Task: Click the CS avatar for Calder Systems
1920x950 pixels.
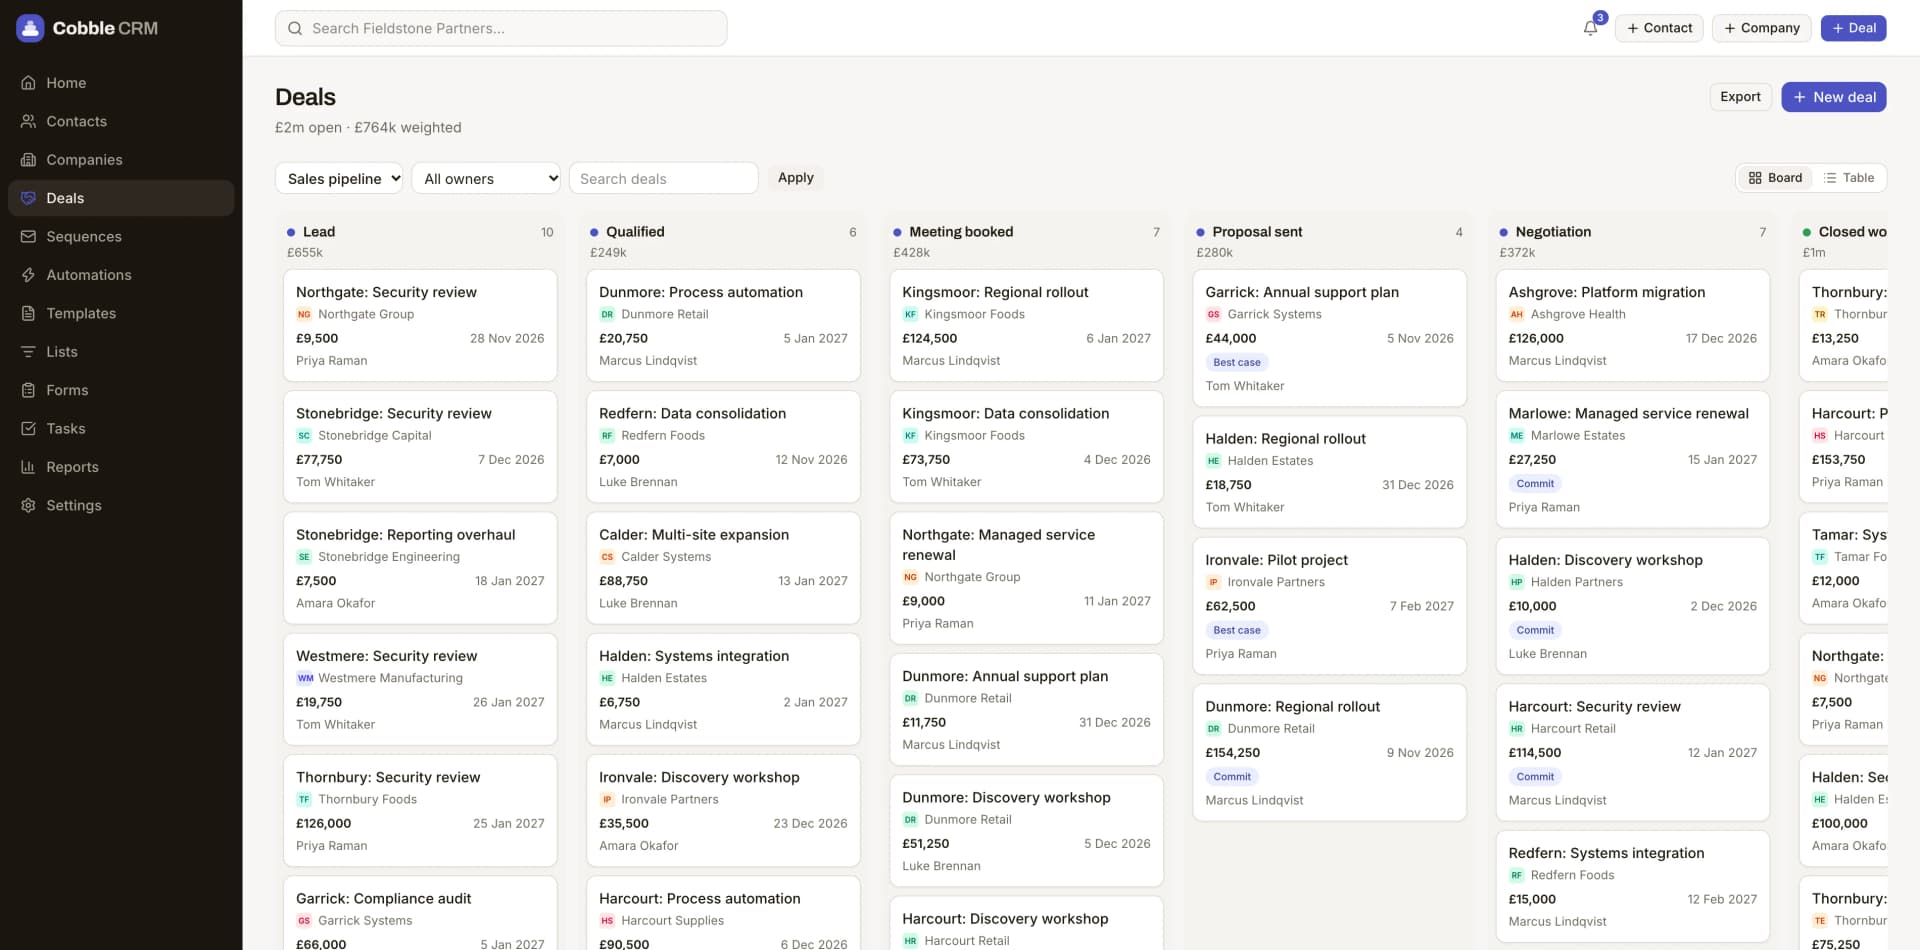Action: tap(607, 557)
